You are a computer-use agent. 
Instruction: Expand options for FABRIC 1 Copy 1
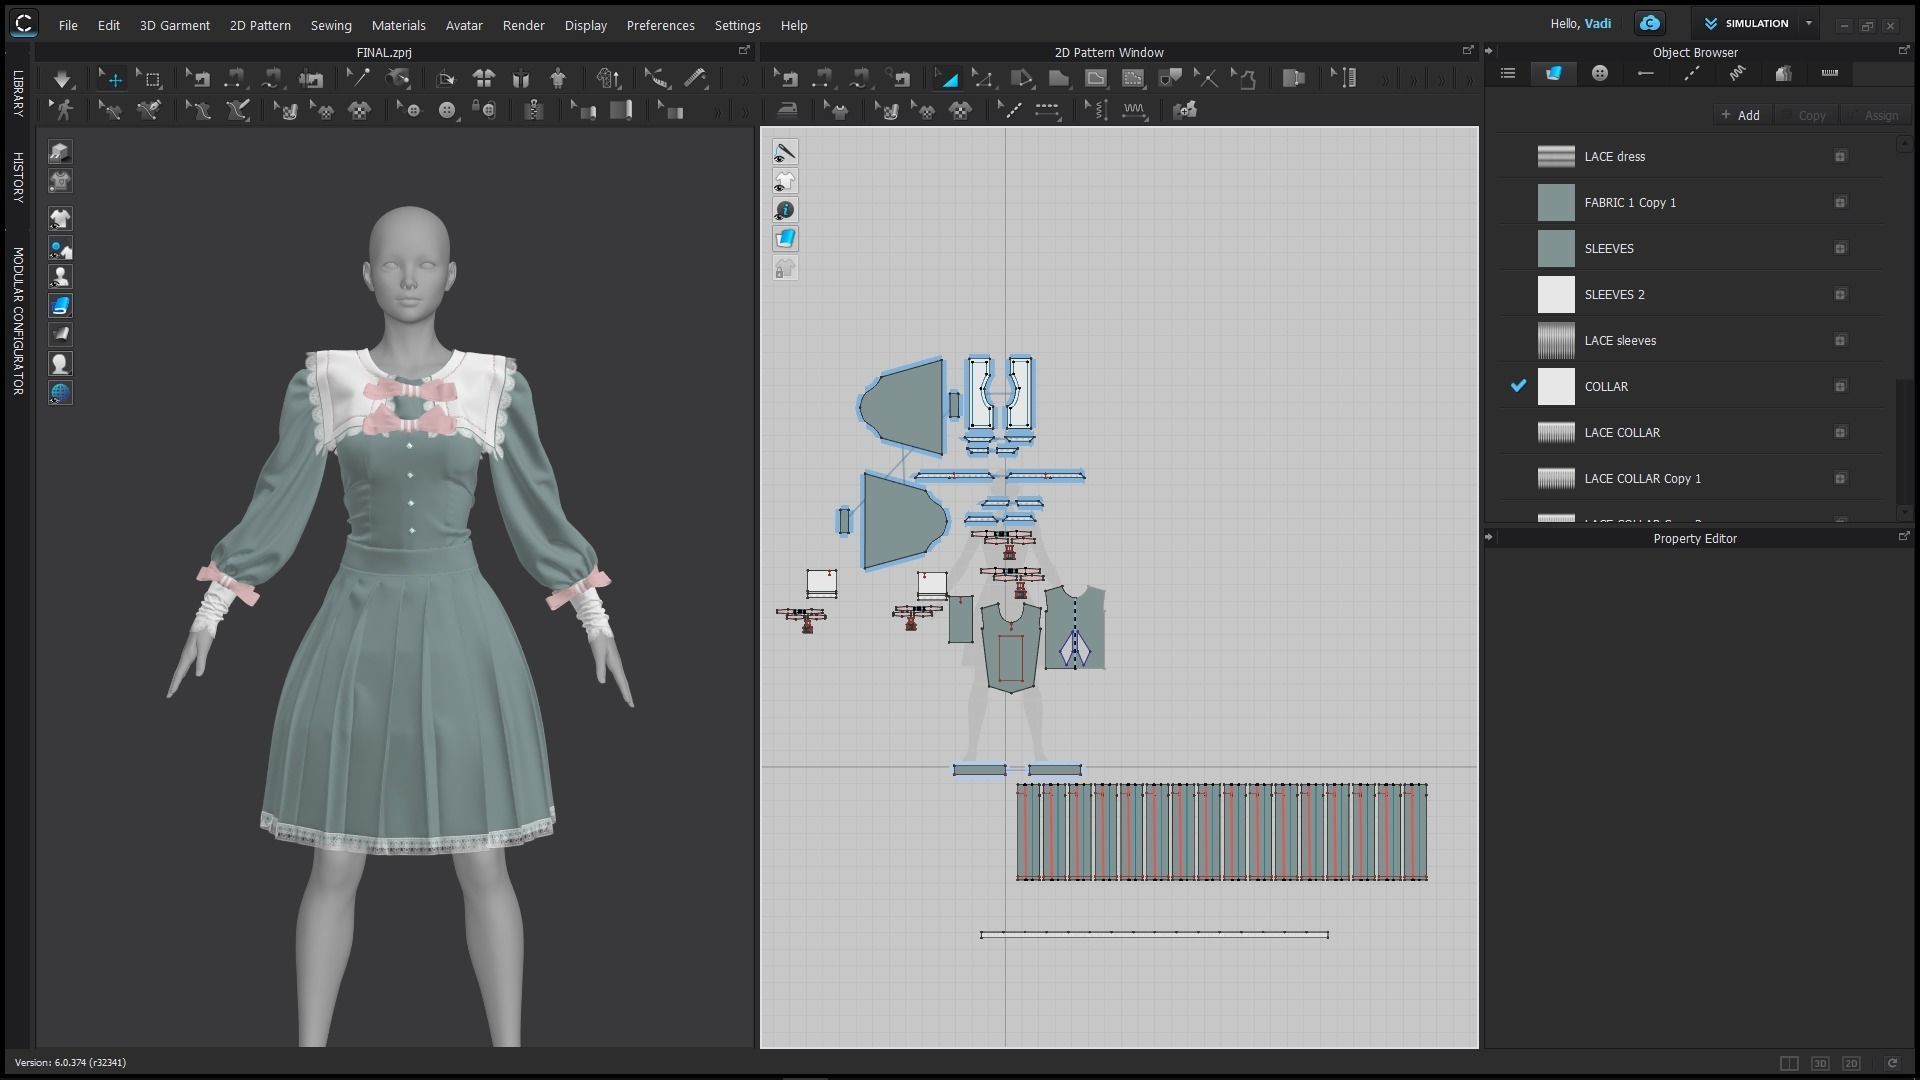(x=1840, y=202)
